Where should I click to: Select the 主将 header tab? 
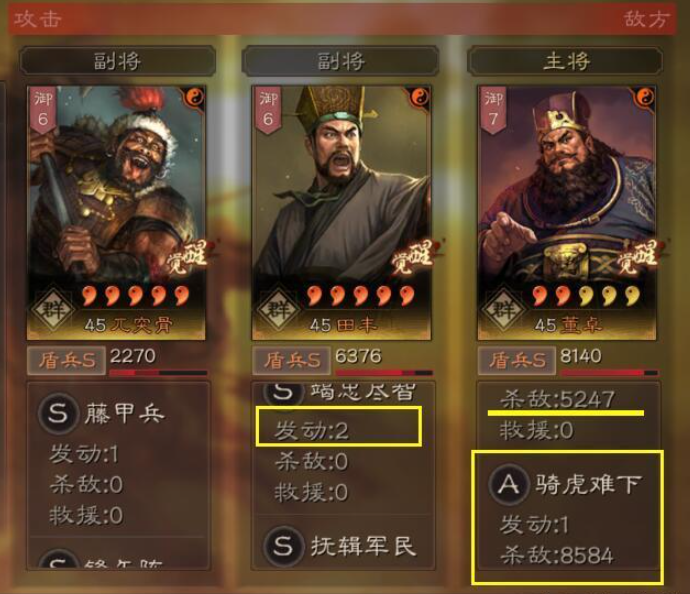(565, 61)
